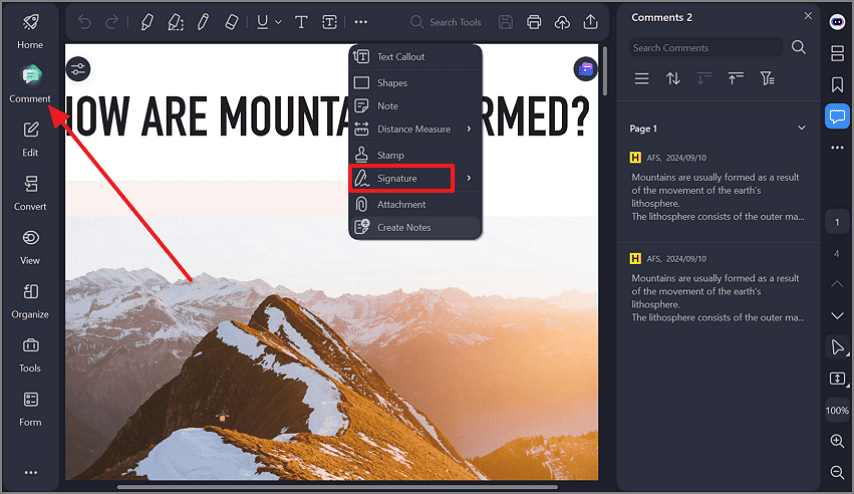Screen dimensions: 854x494
Task: Go to the previous page arrow
Action: pos(837,284)
